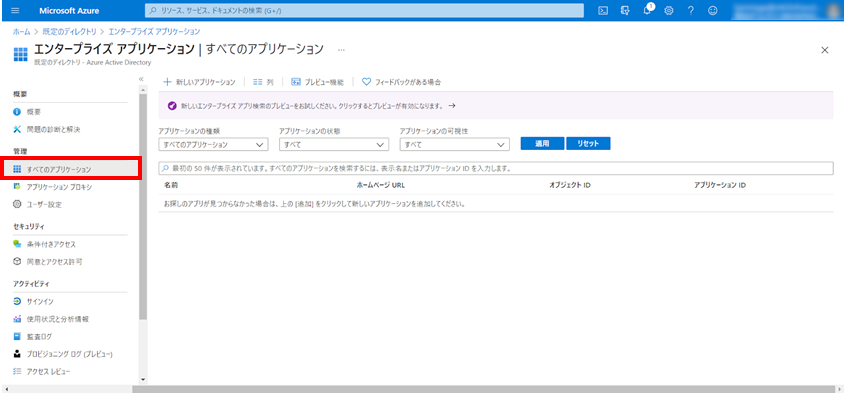Open アプリケーション プロキシ in the sidebar

(53, 187)
